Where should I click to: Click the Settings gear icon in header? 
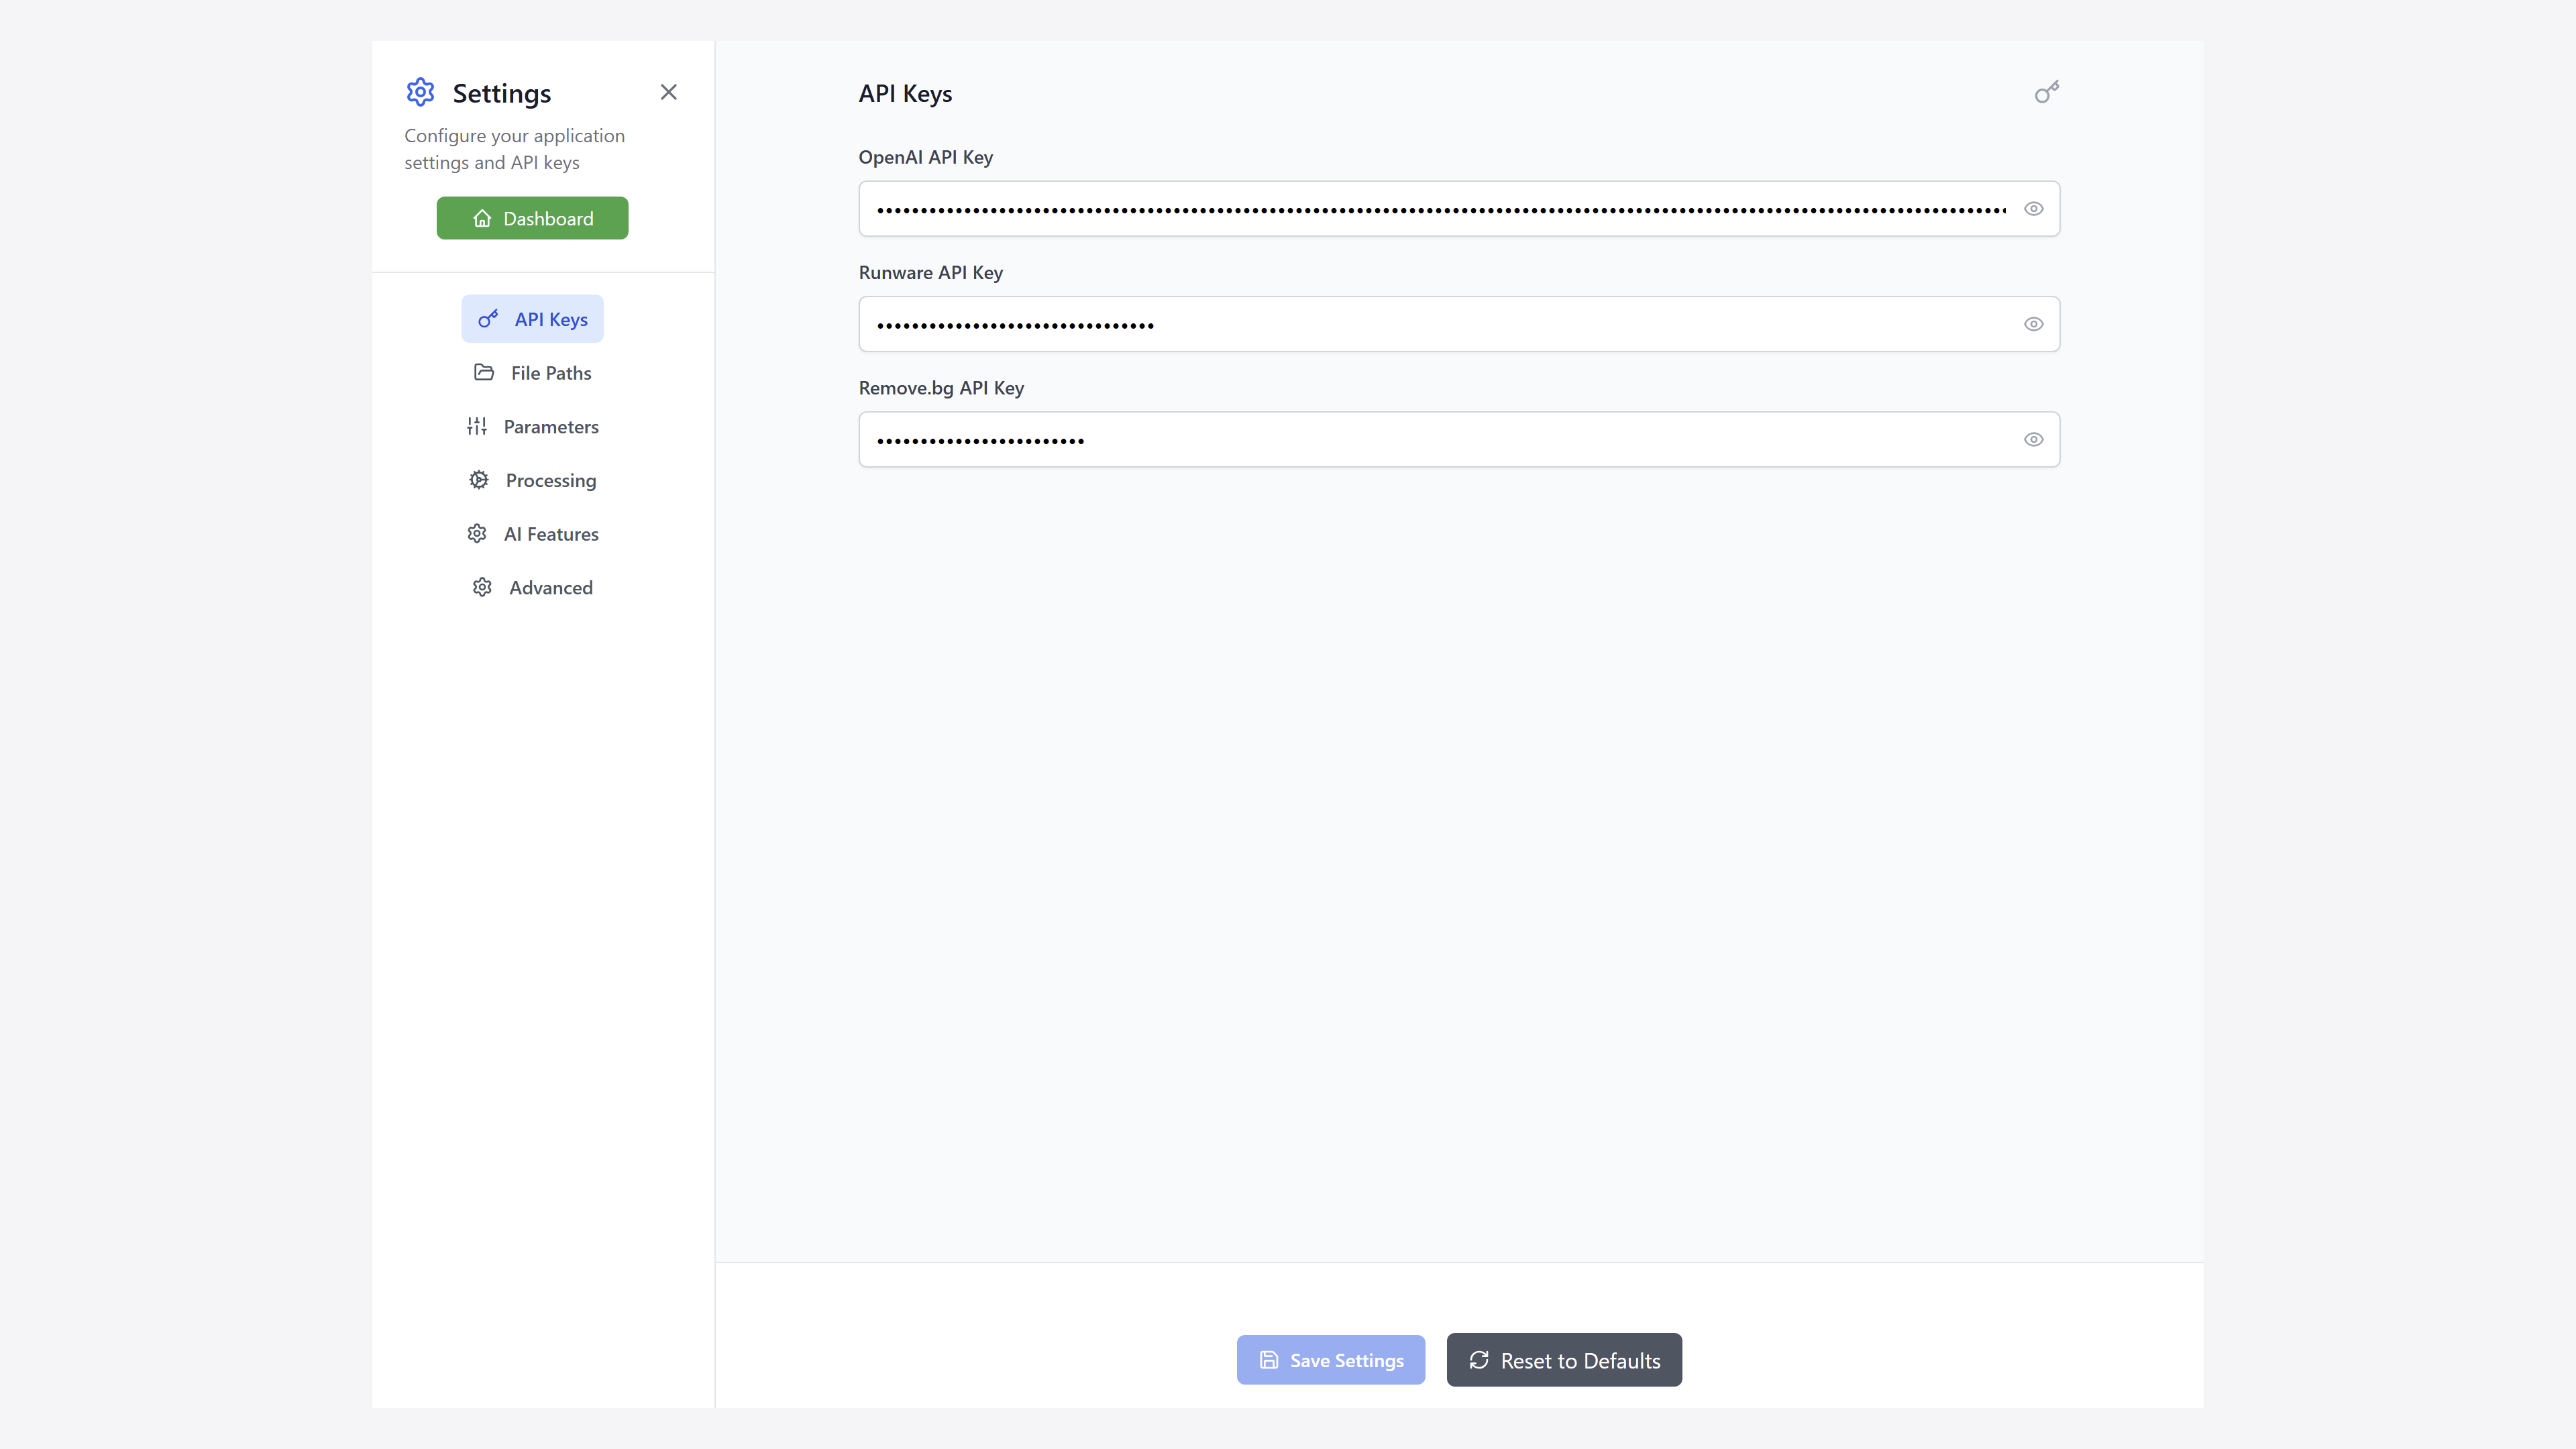[420, 92]
